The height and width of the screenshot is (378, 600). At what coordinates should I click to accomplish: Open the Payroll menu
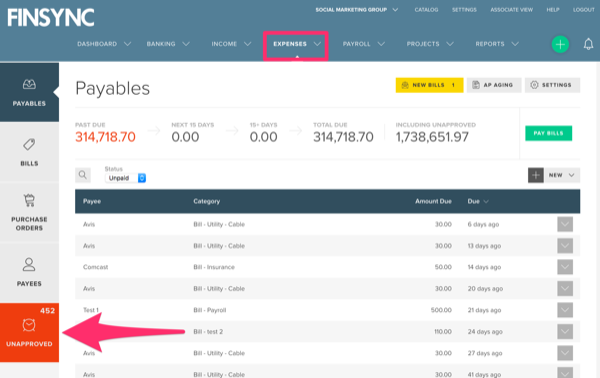click(364, 44)
